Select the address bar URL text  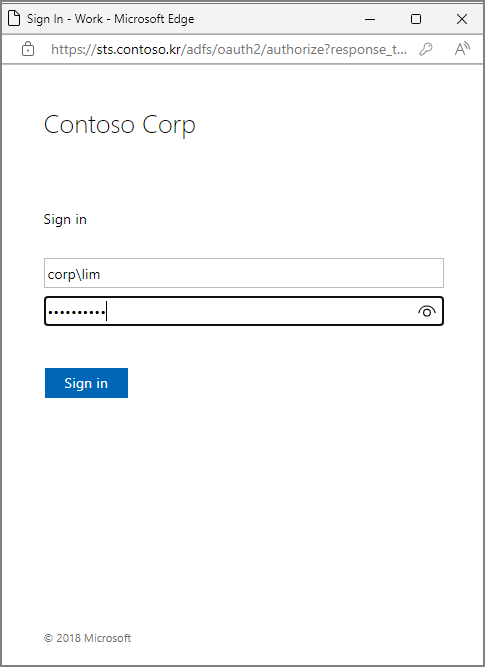pos(229,49)
